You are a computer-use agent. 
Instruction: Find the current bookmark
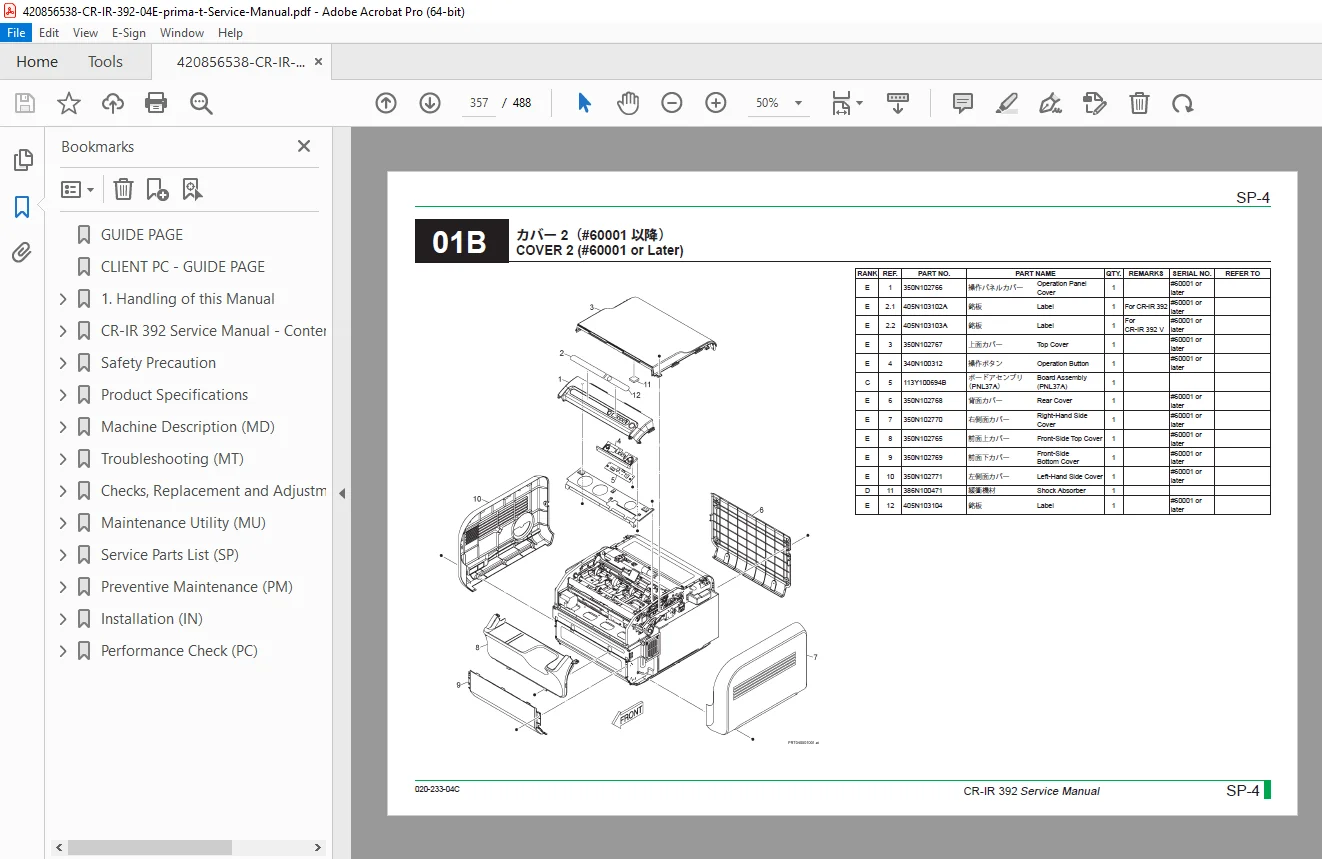coord(192,189)
